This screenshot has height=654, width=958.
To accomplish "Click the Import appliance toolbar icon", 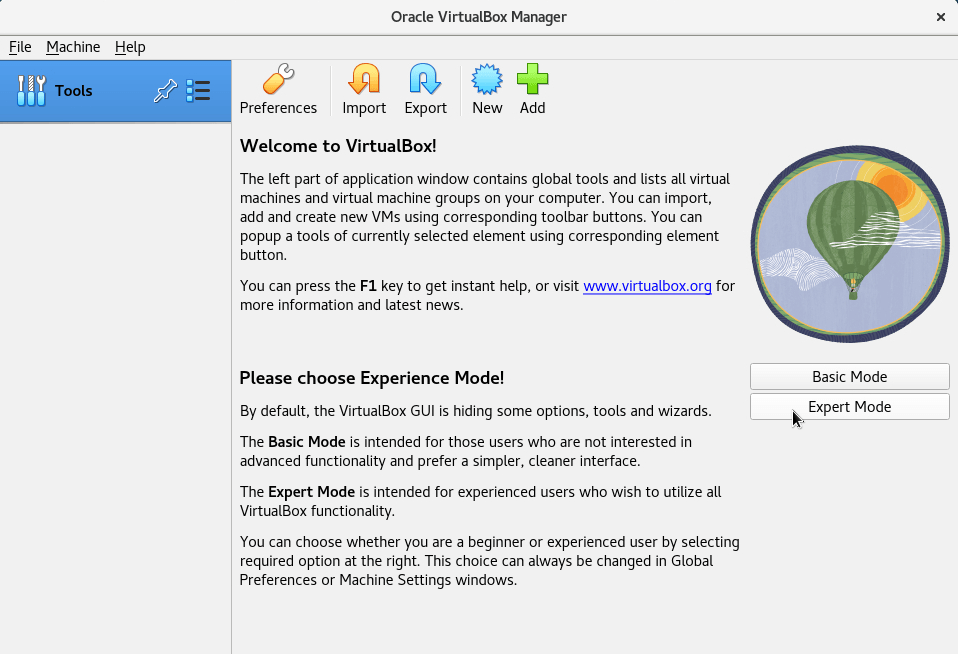I will pos(364,89).
